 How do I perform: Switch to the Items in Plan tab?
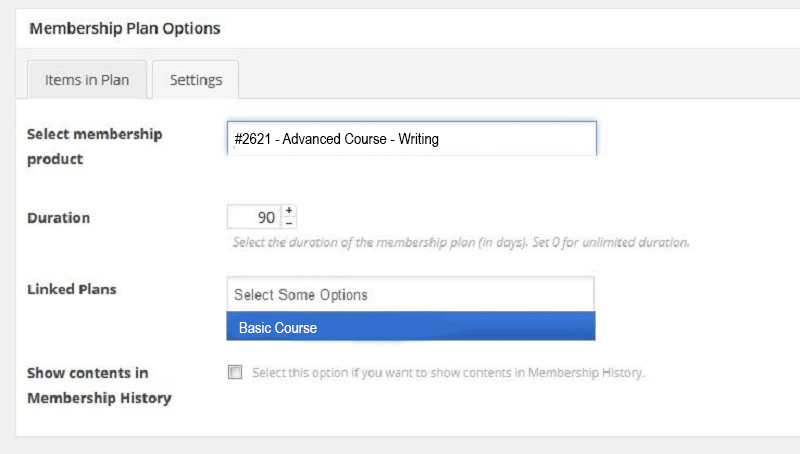coord(87,80)
